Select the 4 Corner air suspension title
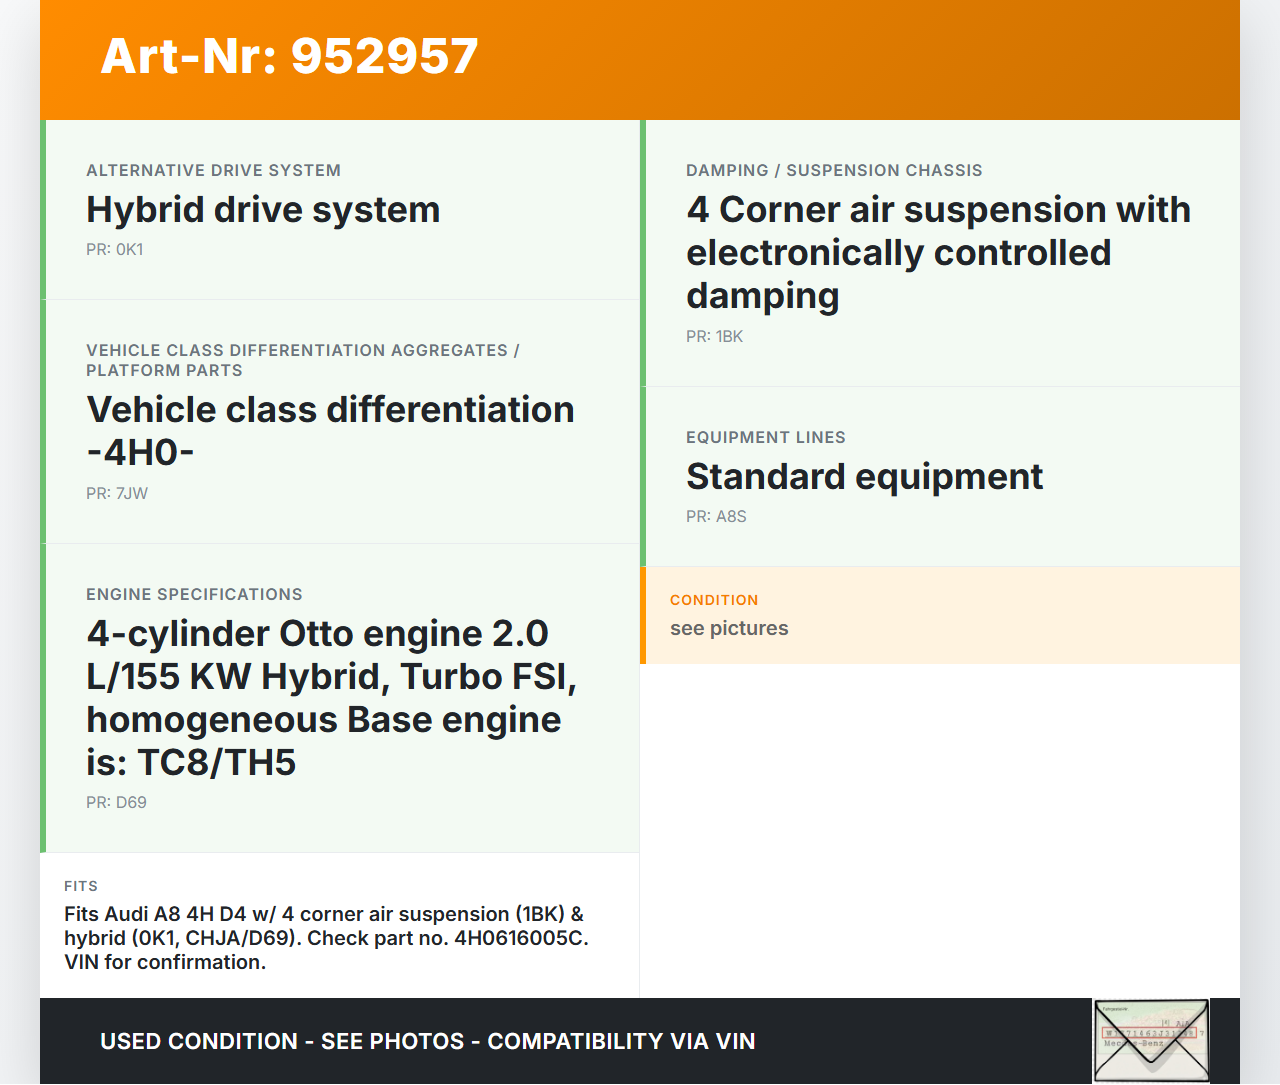The image size is (1280, 1085). 938,253
